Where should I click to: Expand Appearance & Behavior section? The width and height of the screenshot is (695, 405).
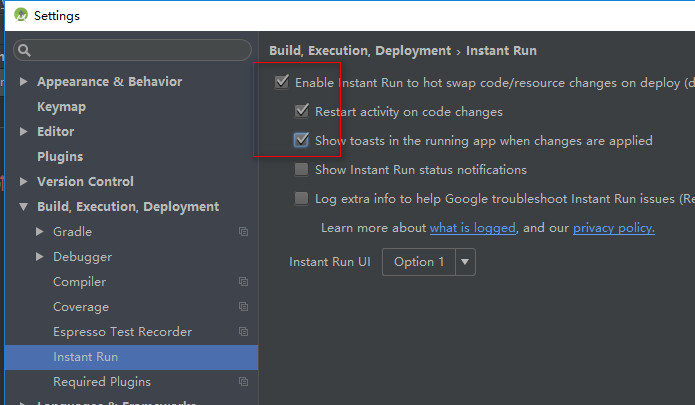pos(23,82)
